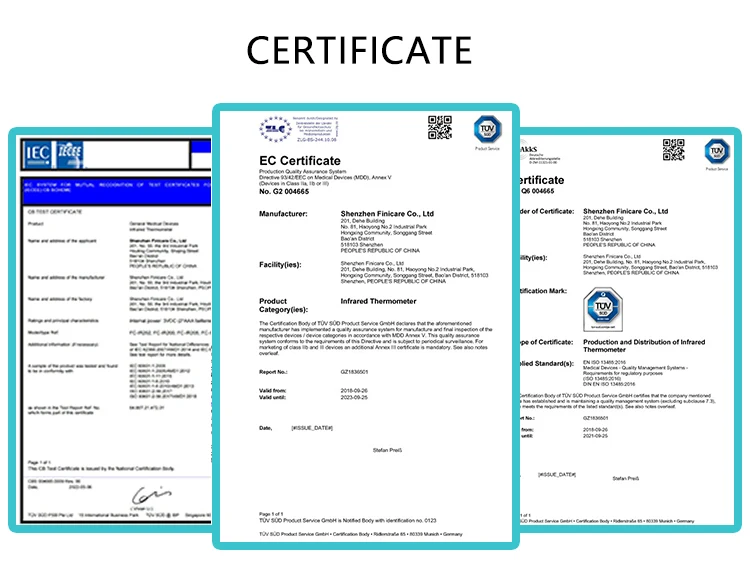Screen dimensions: 750x572
Task: Click the CERTIFICATE heading
Action: 359,50
